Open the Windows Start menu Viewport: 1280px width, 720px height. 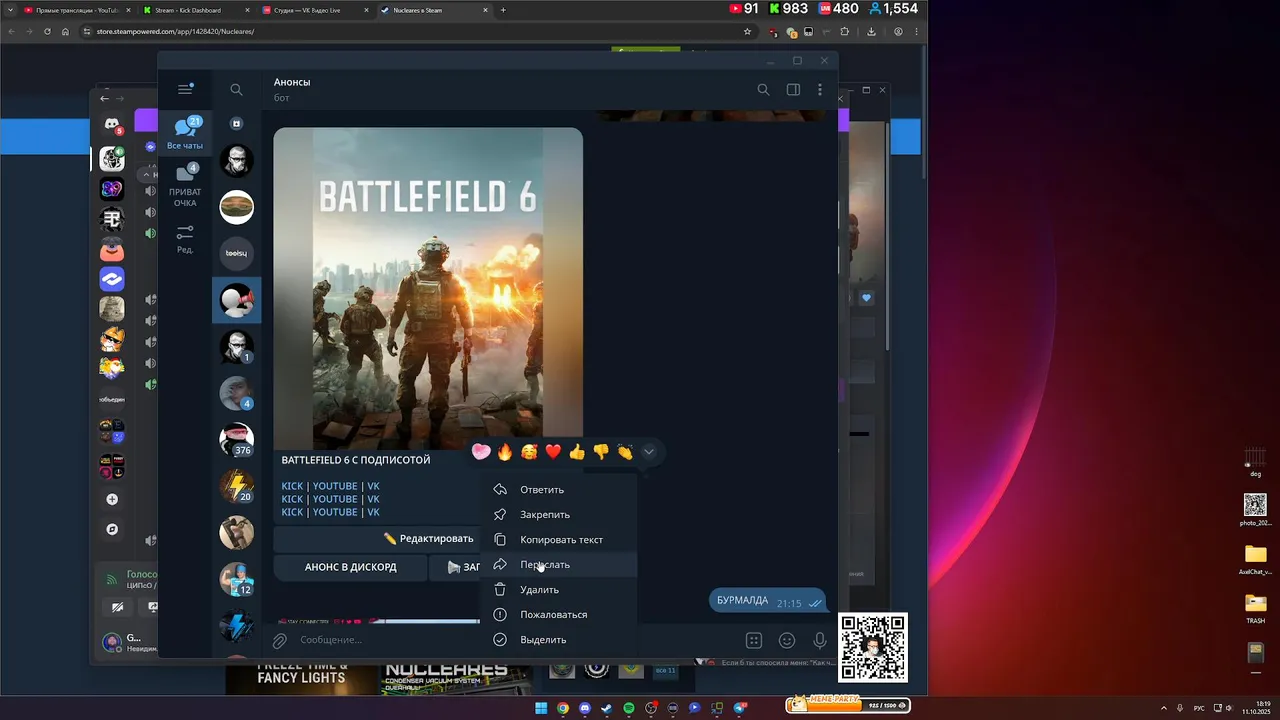541,708
